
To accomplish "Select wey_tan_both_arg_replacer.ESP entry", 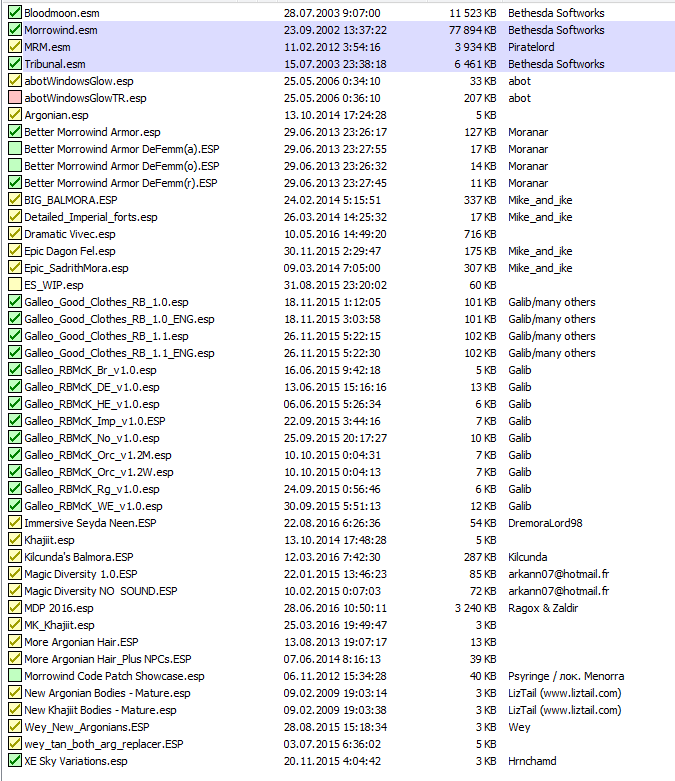I will (104, 744).
